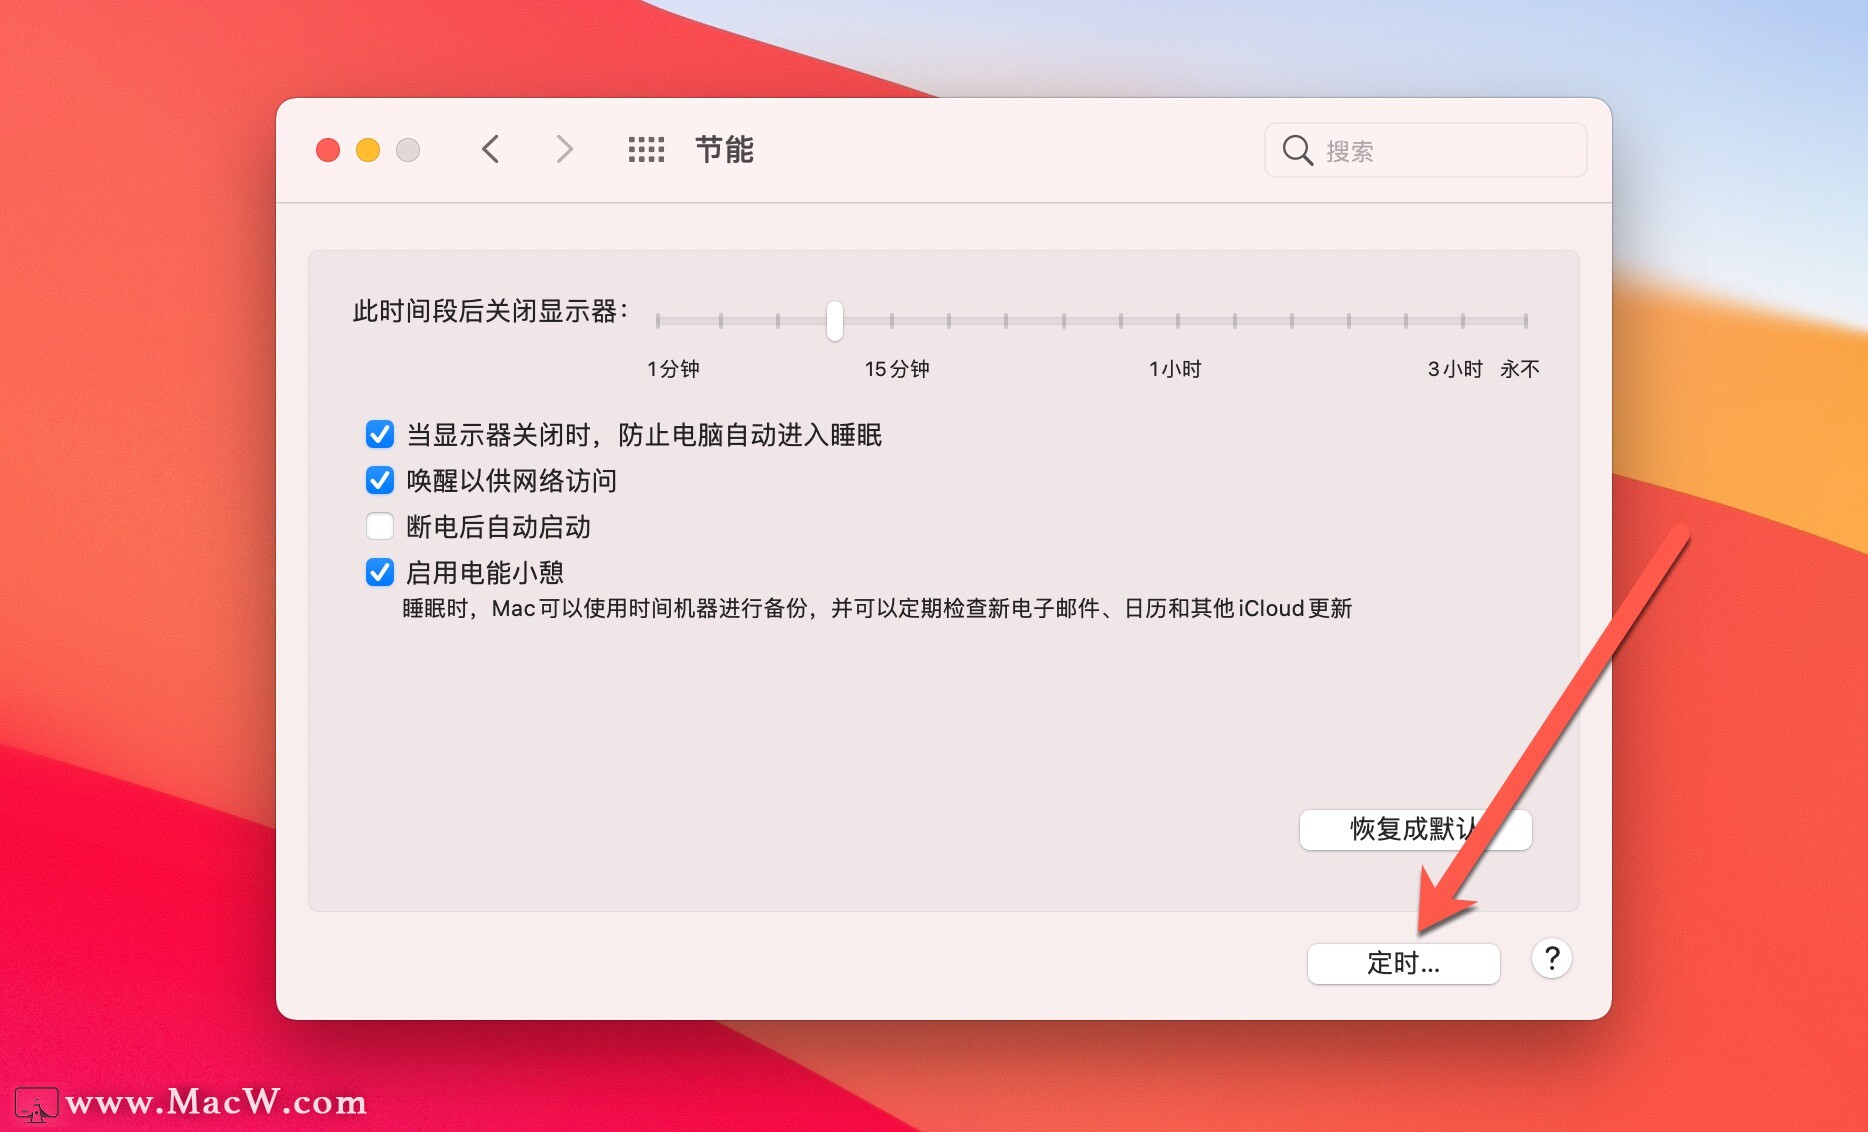Disable 启用电能小憩 checkbox
The image size is (1868, 1132).
[380, 572]
